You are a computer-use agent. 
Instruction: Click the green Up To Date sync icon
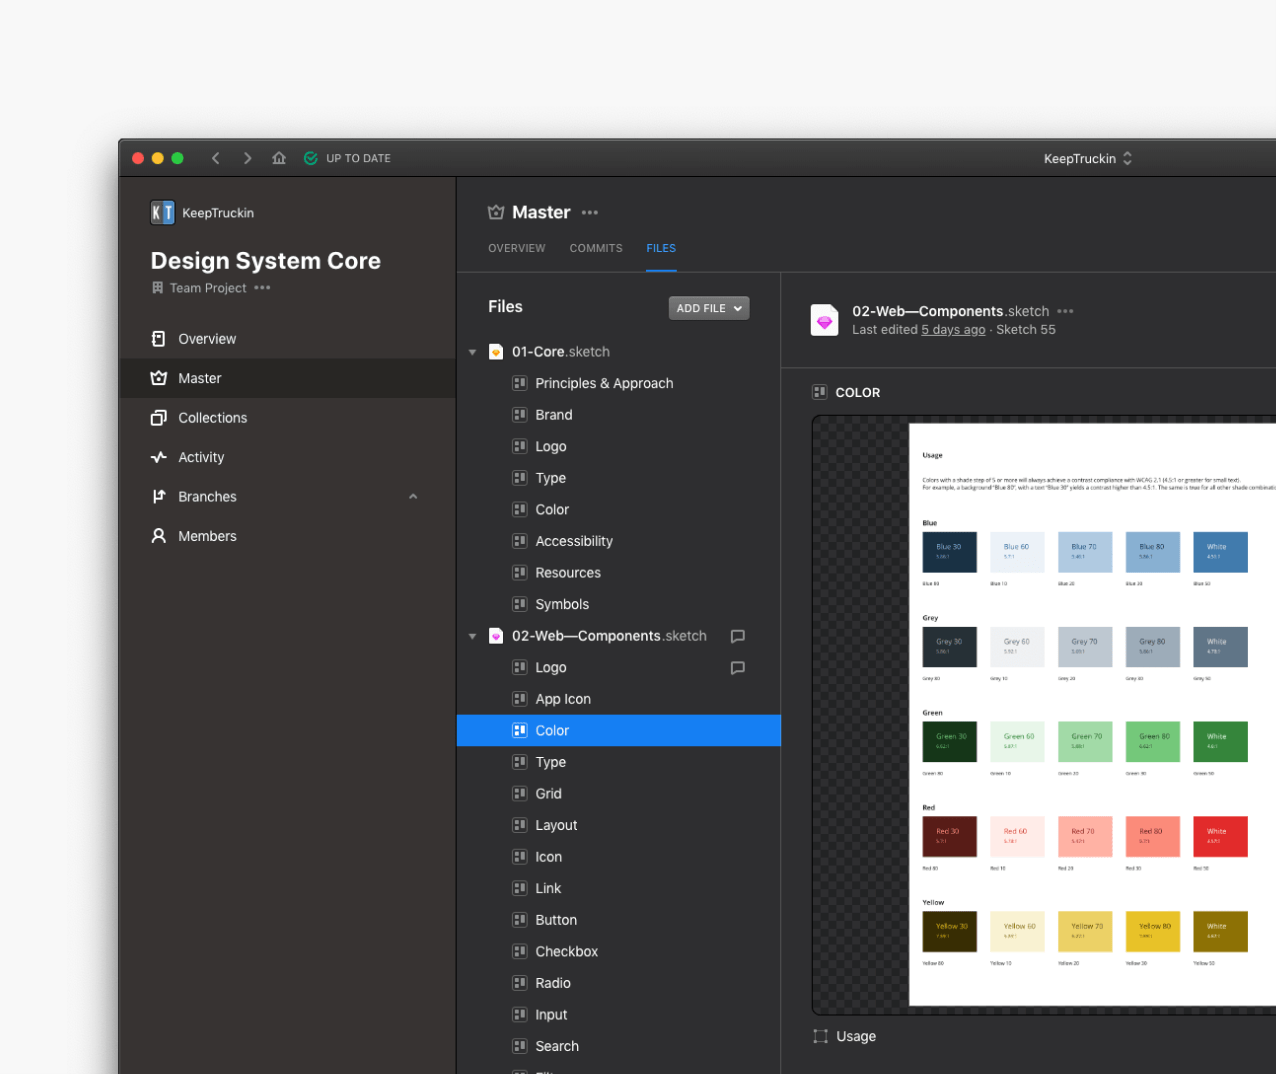311,158
